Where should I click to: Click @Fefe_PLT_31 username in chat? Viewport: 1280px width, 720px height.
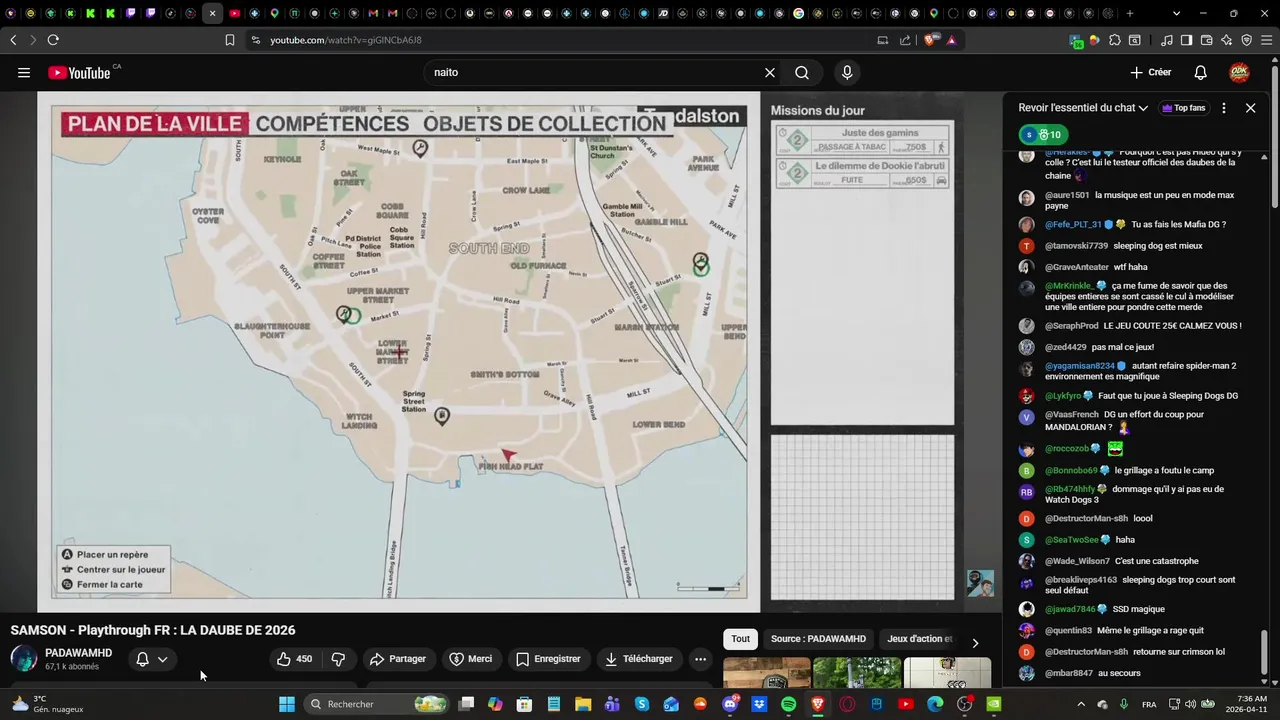click(1073, 225)
